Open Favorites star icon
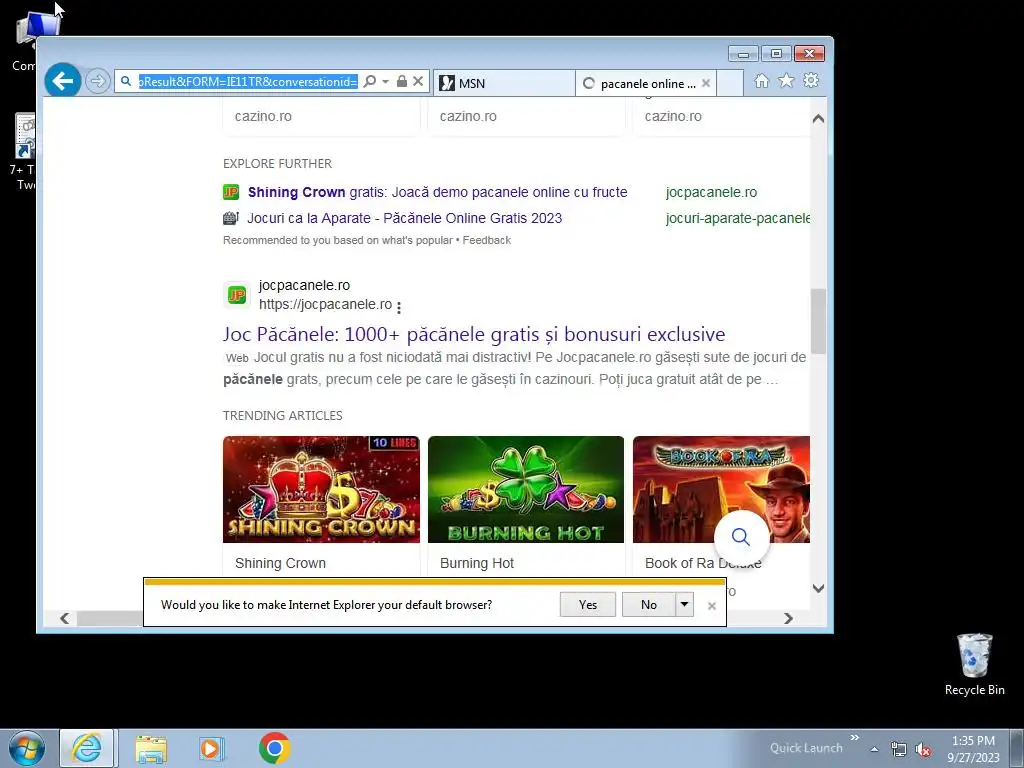 point(786,80)
